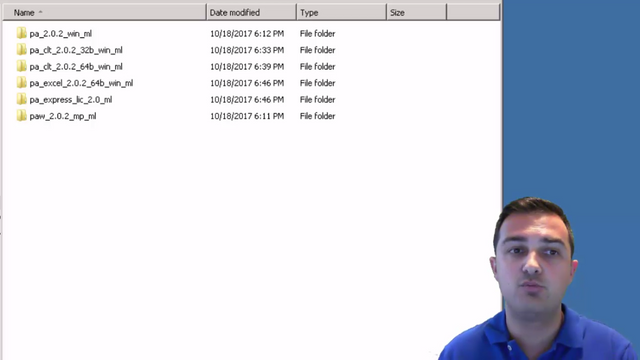
Task: Select the folder name pa_express_lic_2.0_ml
Action: pos(71,100)
